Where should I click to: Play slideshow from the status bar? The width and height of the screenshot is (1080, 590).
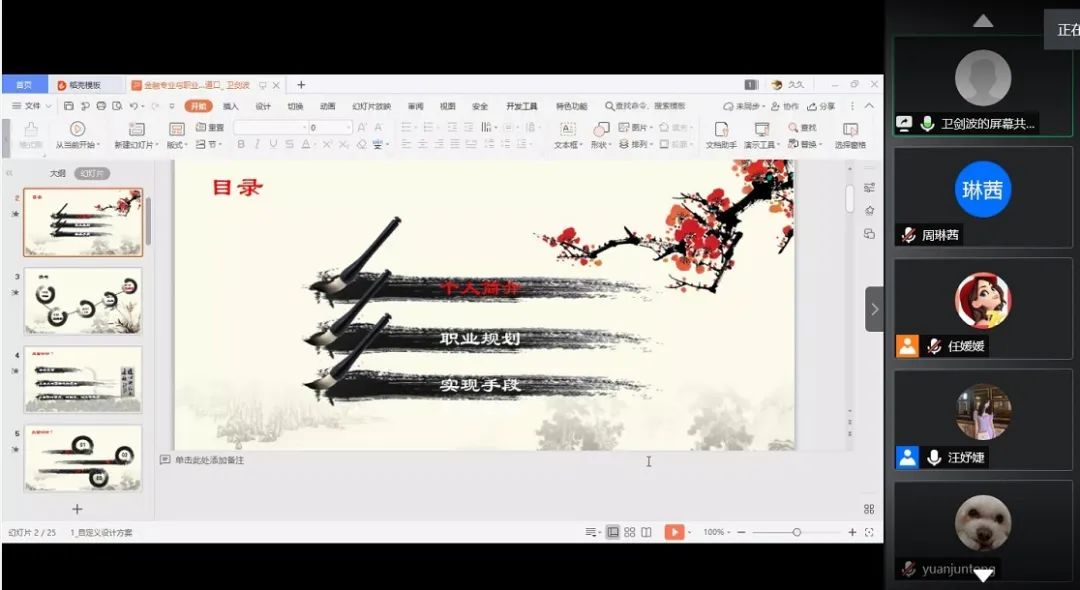point(675,532)
